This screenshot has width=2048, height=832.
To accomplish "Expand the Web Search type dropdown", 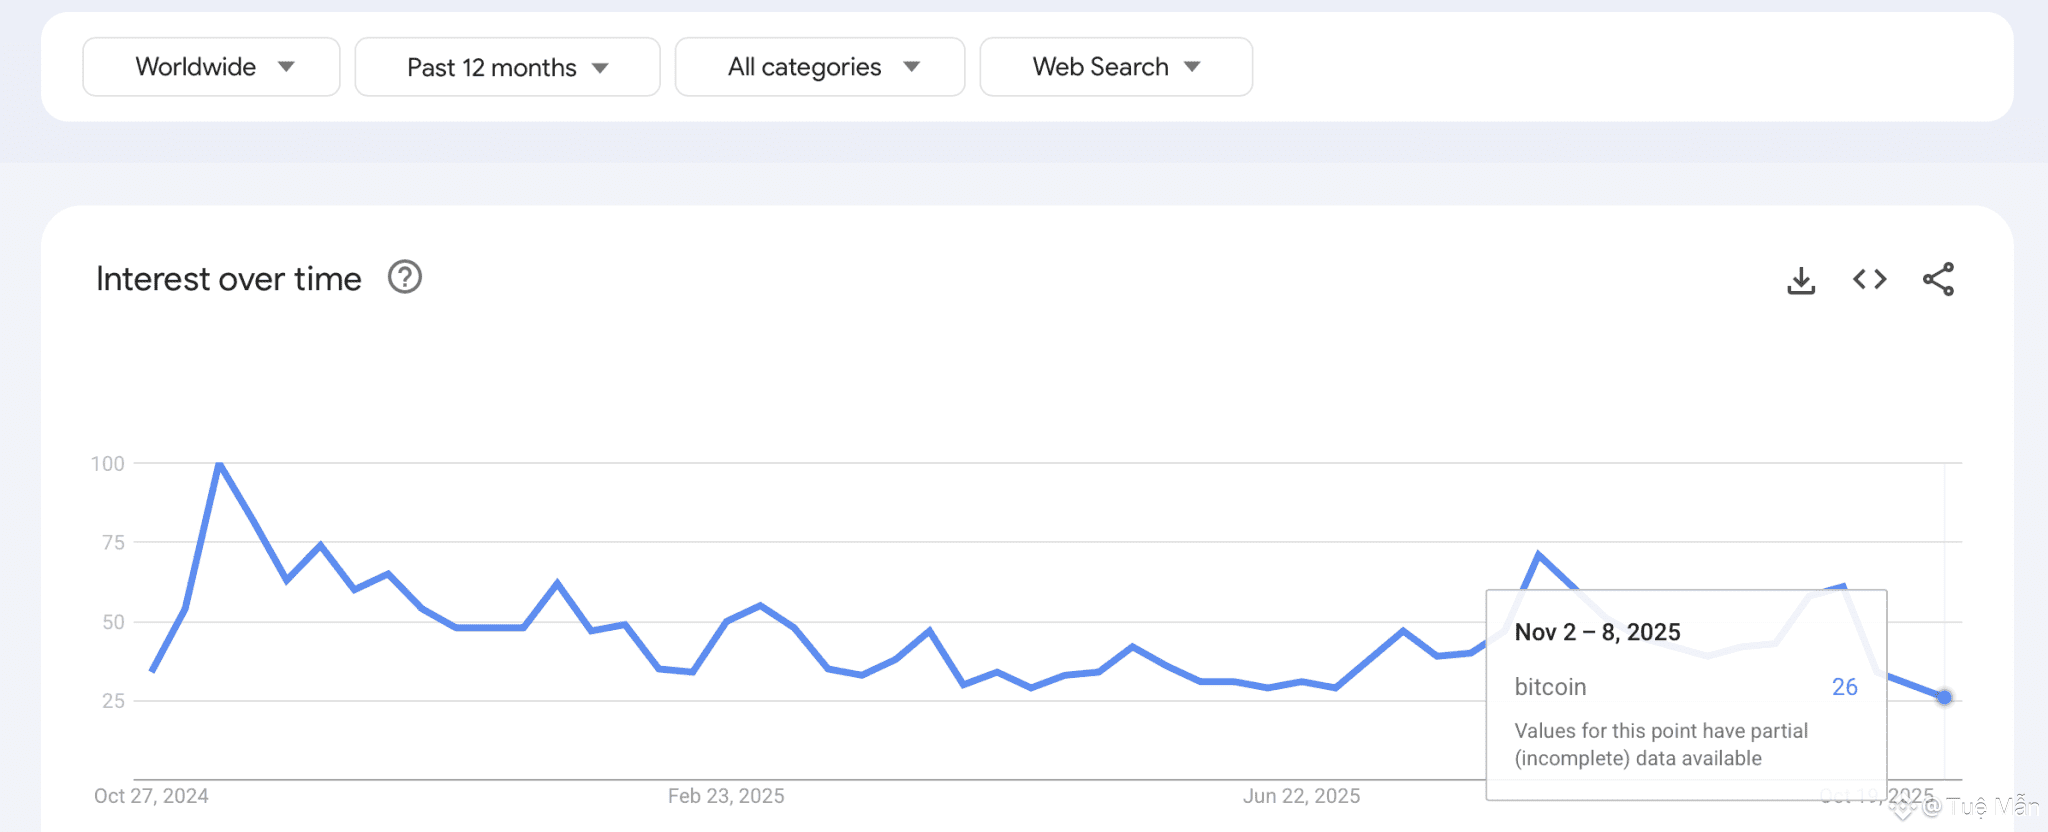I will coord(1116,67).
